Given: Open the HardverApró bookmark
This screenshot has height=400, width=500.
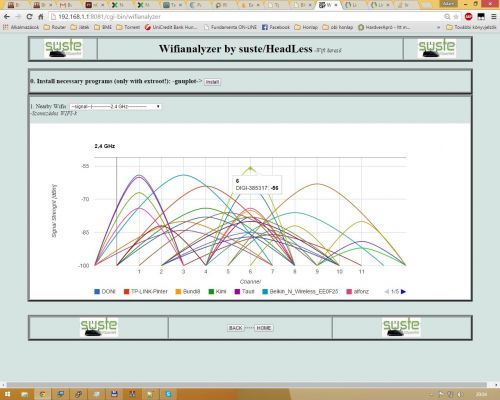Looking at the screenshot, I should click(x=384, y=27).
